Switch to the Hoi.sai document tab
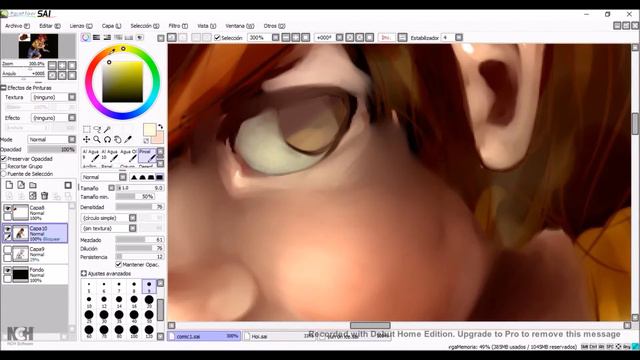 pyautogui.click(x=279, y=336)
